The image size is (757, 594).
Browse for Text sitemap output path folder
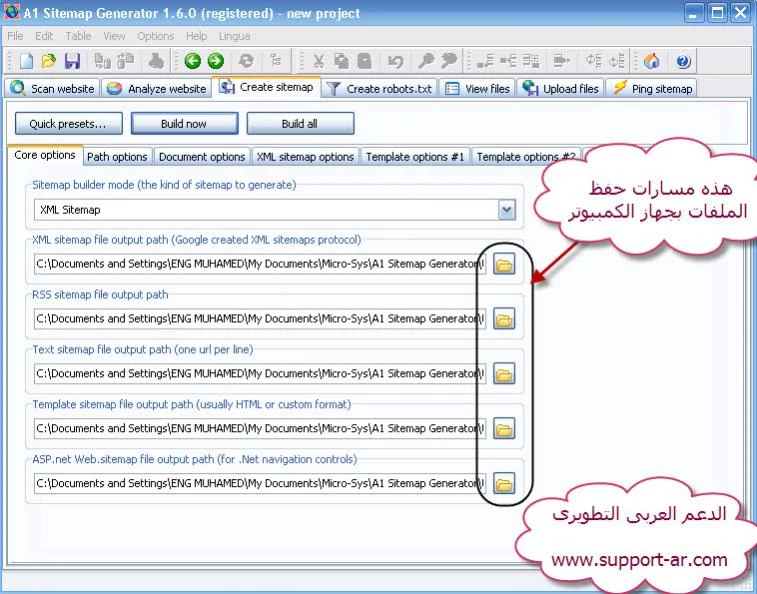point(504,374)
